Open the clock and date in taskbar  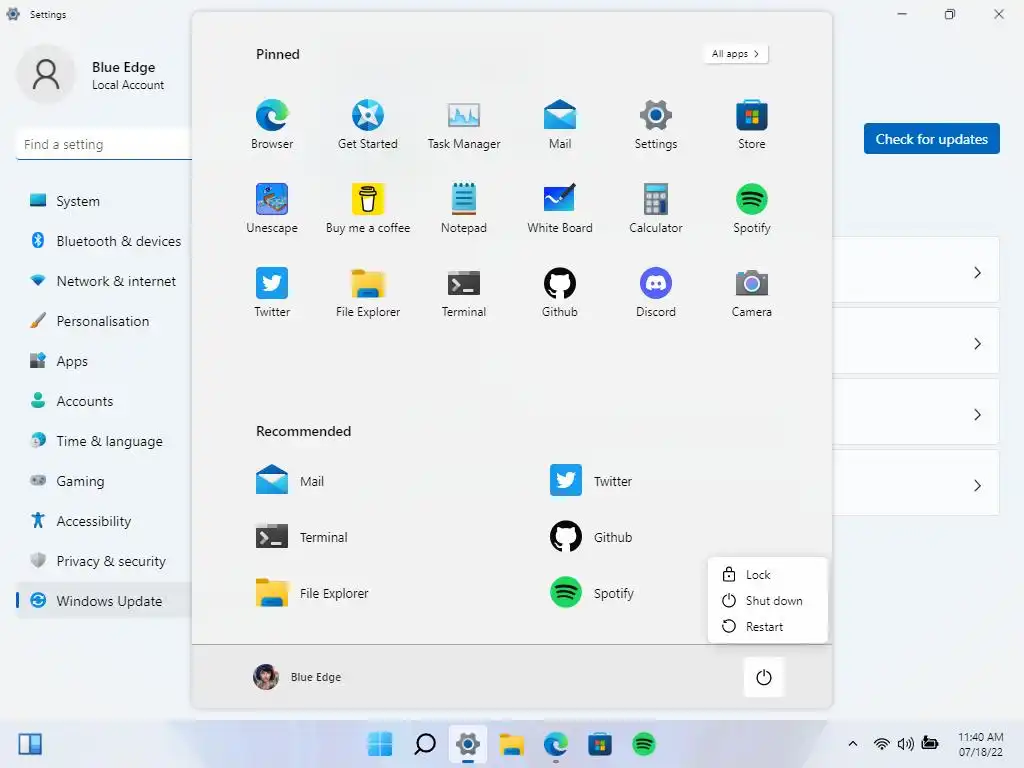(980, 744)
